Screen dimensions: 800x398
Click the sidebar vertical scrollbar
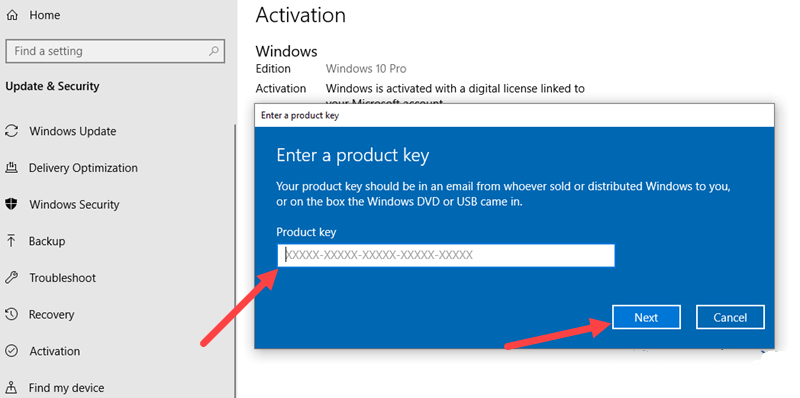pos(235,260)
